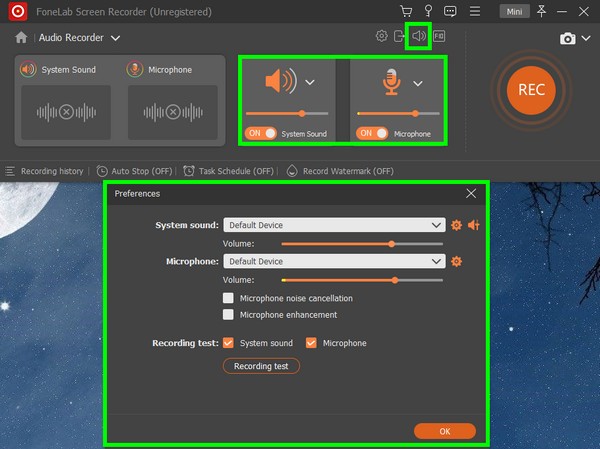Click the small Microphone round icon
Viewport: 600px width, 449px height.
click(135, 69)
